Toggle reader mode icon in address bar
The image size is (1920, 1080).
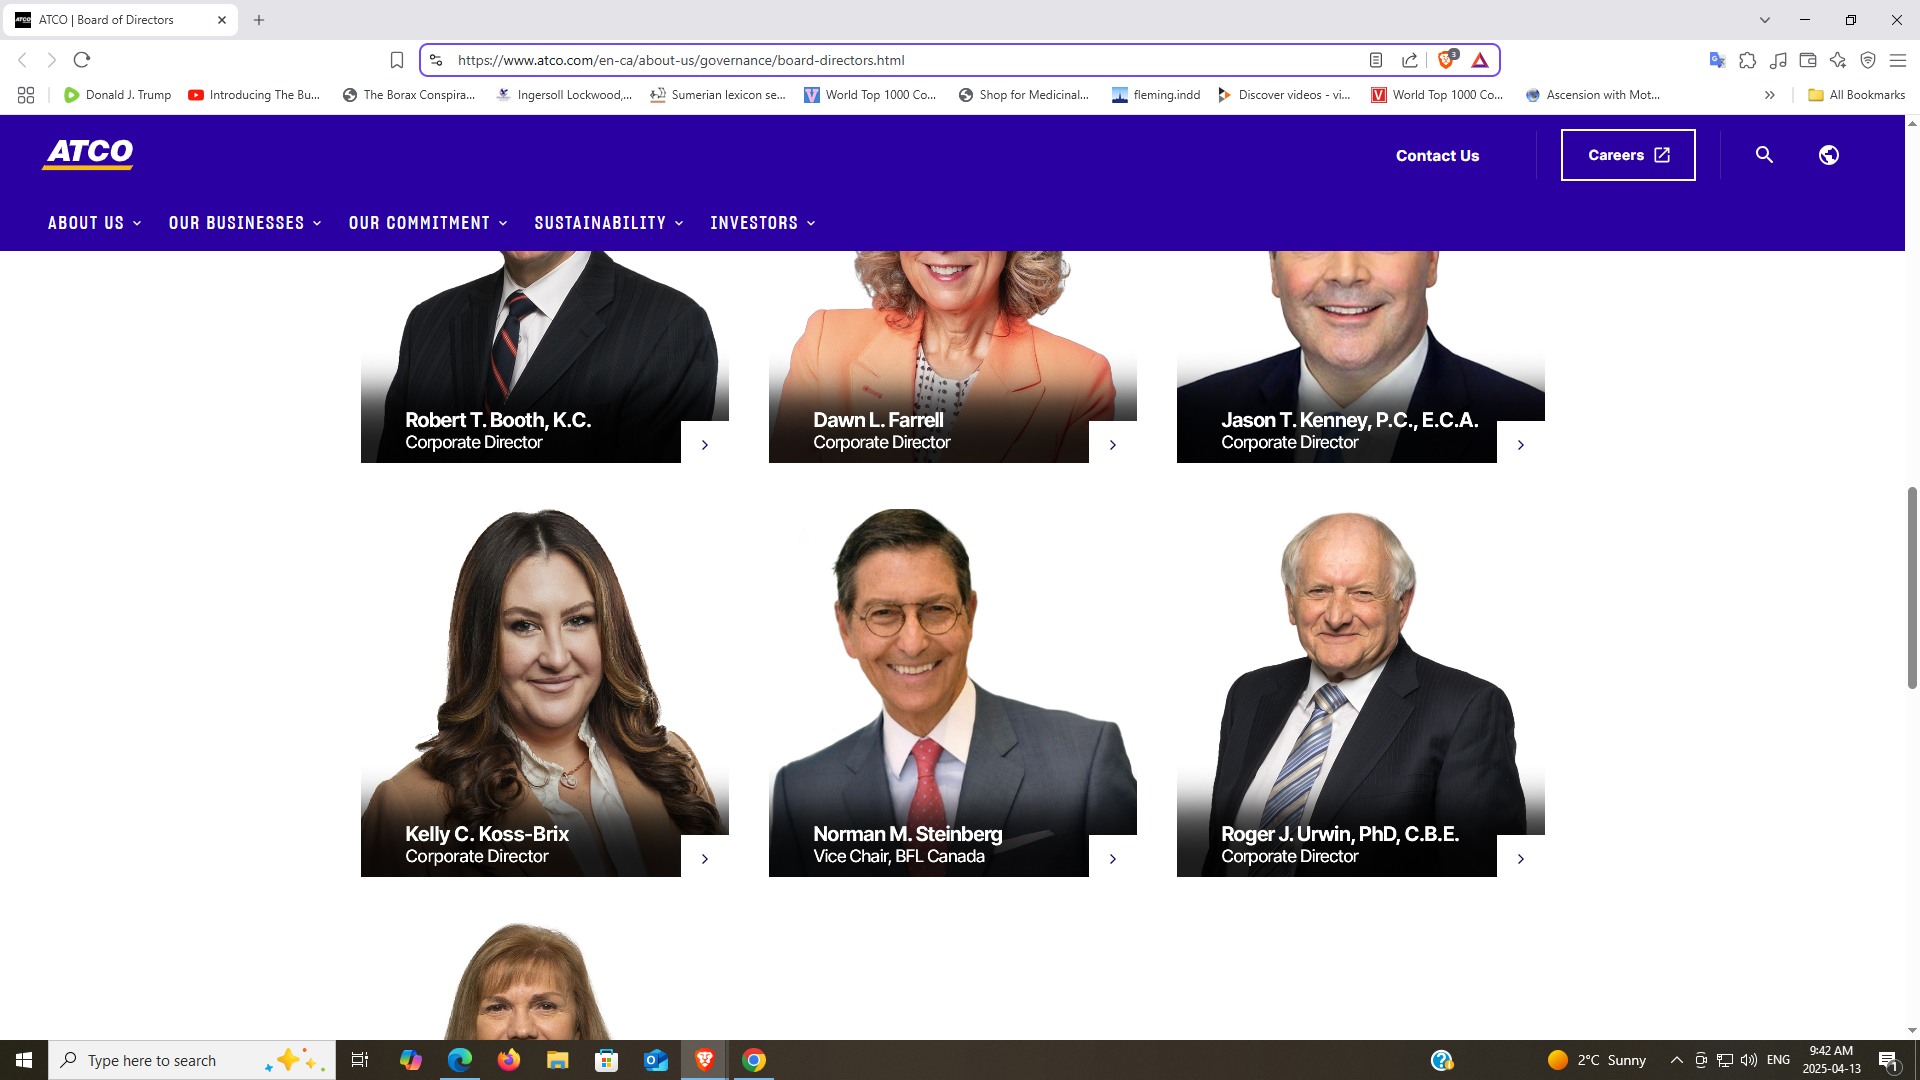click(1376, 60)
